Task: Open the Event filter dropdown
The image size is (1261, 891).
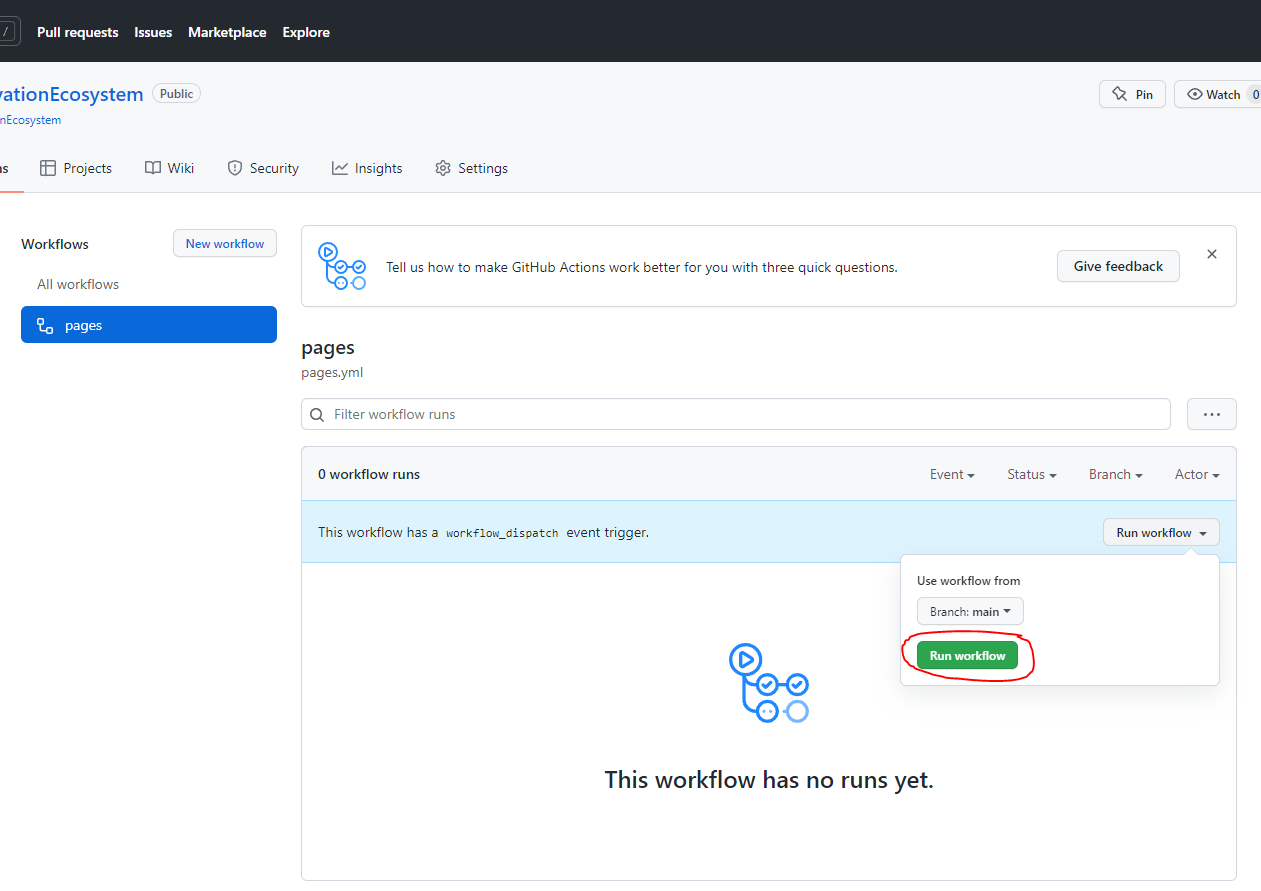Action: click(x=951, y=474)
